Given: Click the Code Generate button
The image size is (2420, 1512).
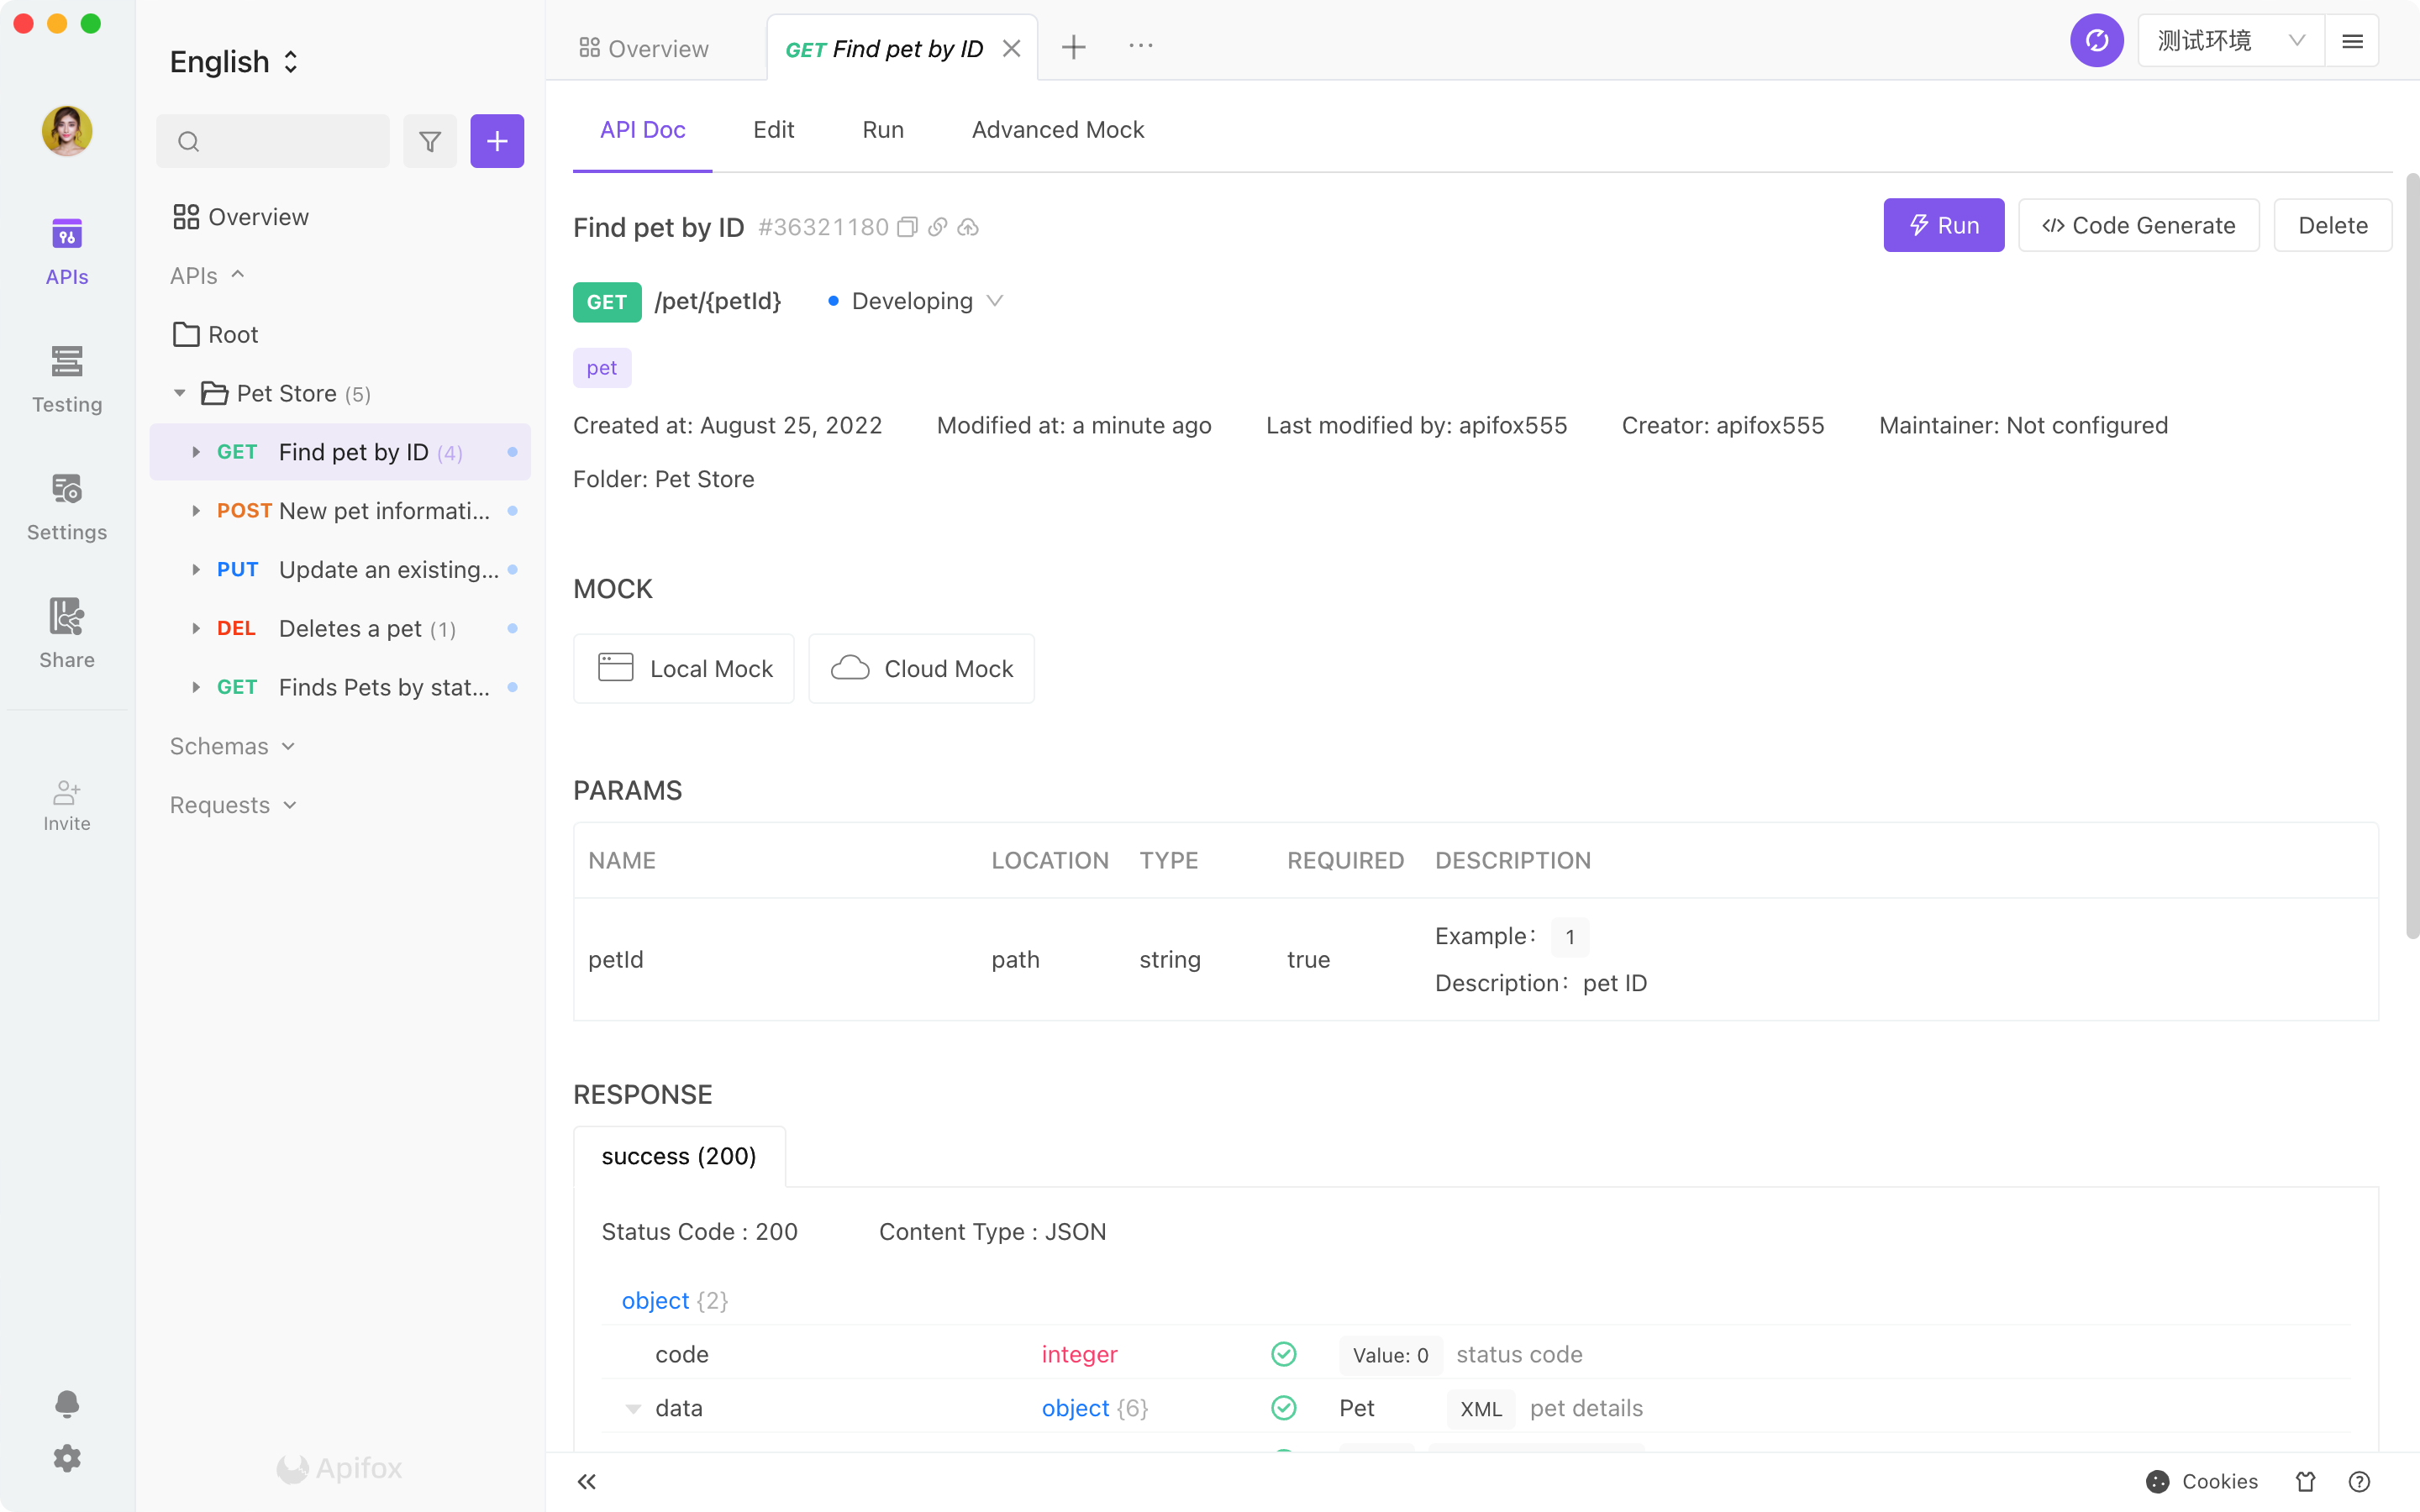Looking at the screenshot, I should [2138, 225].
